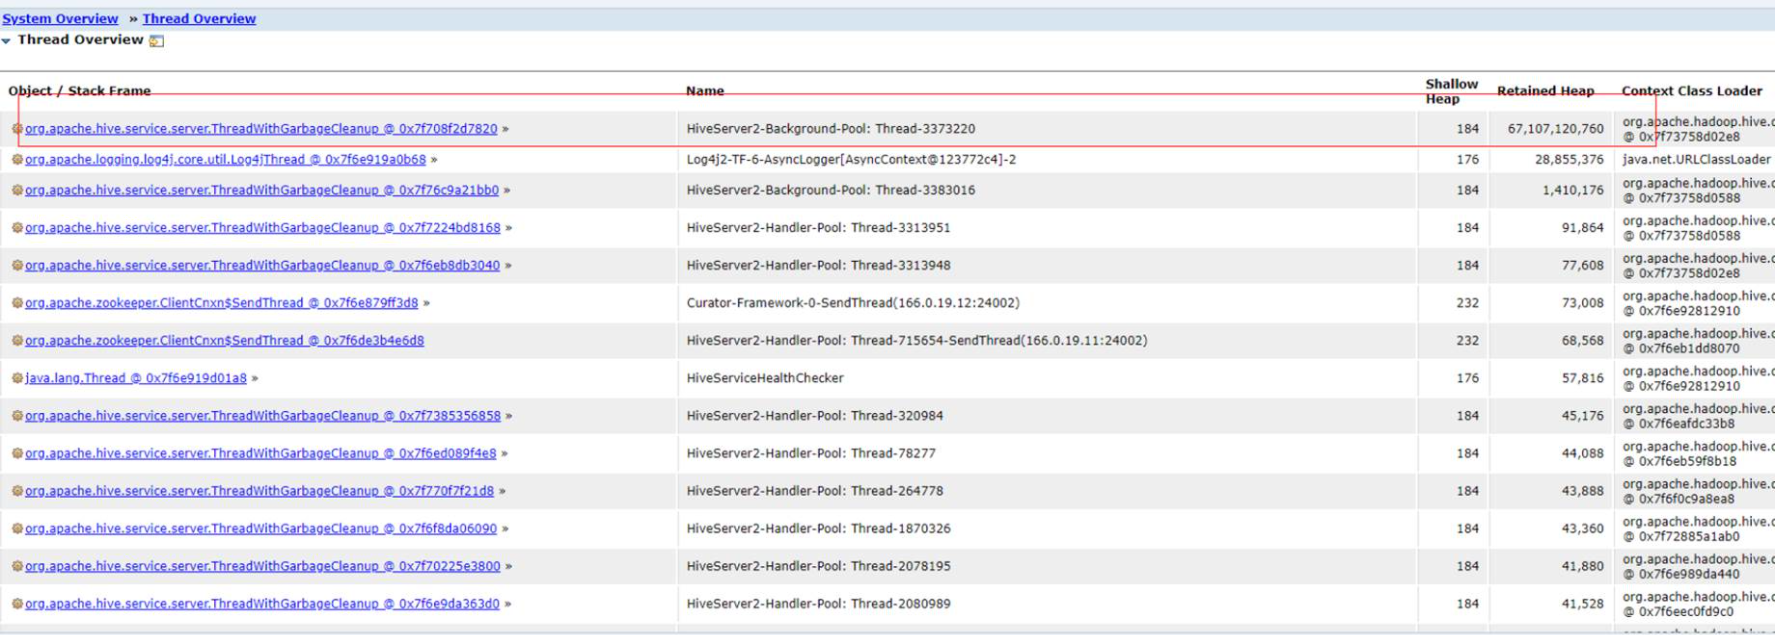Select name cell HiveServer2-Background-Pool: Thread-3373220
Viewport: 1775px width, 635px height.
[x=831, y=129]
